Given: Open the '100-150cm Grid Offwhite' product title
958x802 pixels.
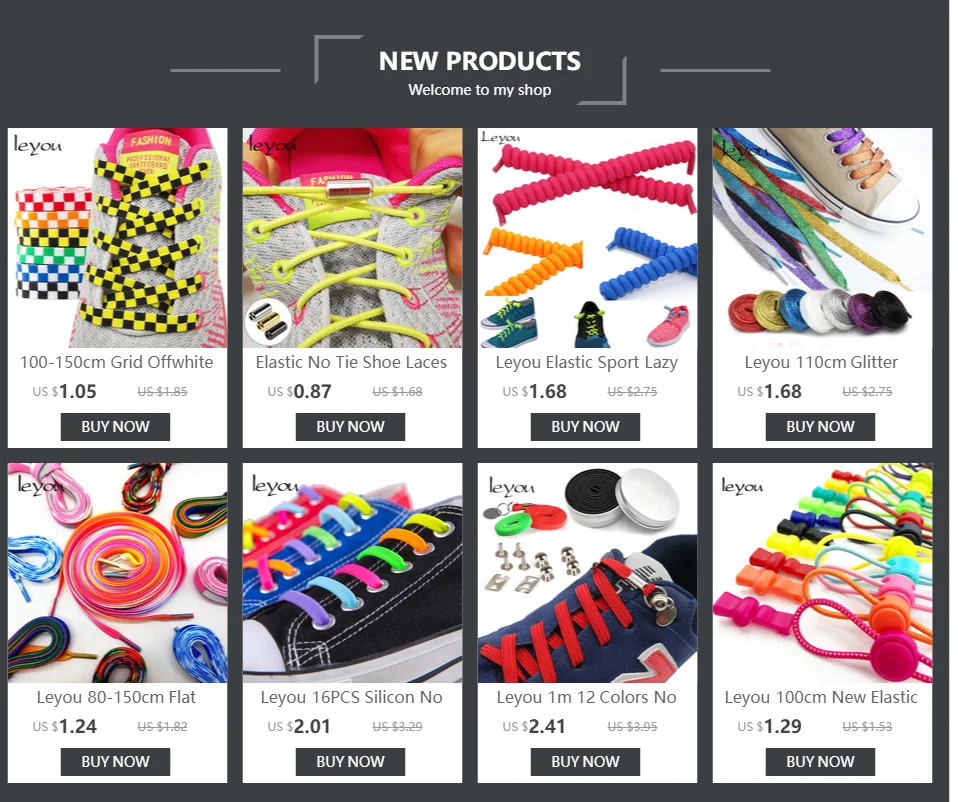Looking at the screenshot, I should pos(117,362).
